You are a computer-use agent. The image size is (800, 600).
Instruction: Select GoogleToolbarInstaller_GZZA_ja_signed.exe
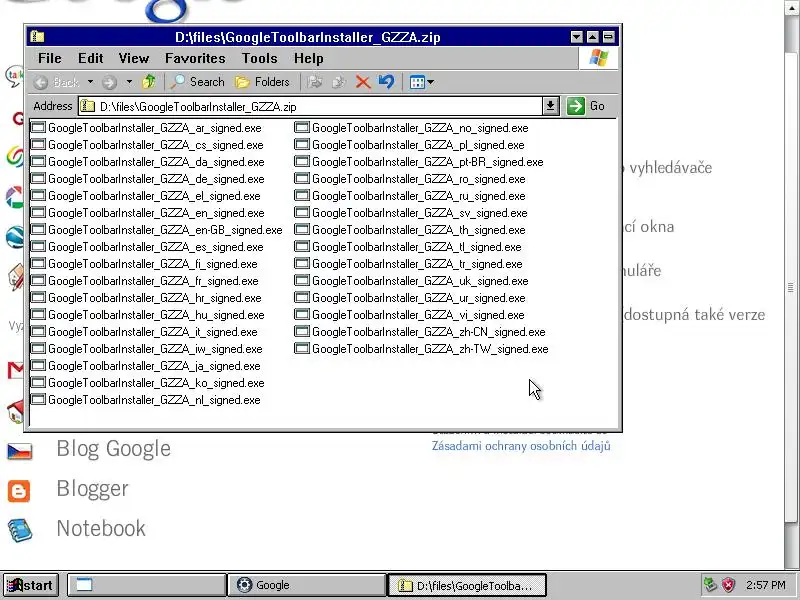[146, 366]
